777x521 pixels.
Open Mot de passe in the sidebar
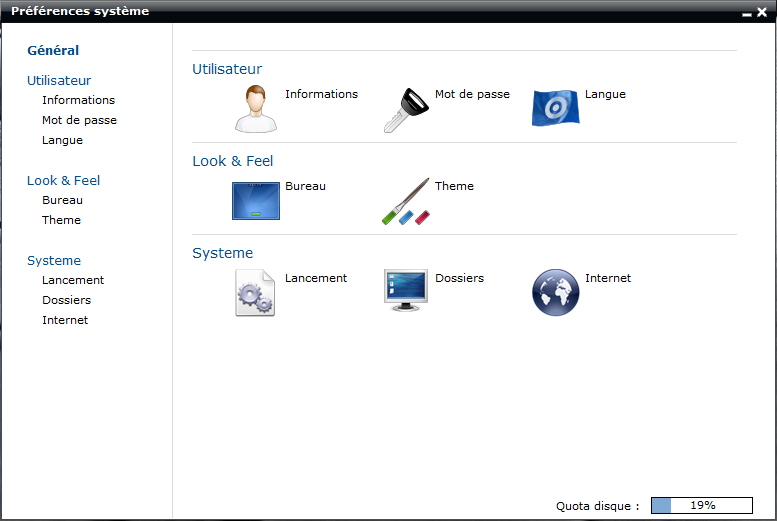pos(79,120)
